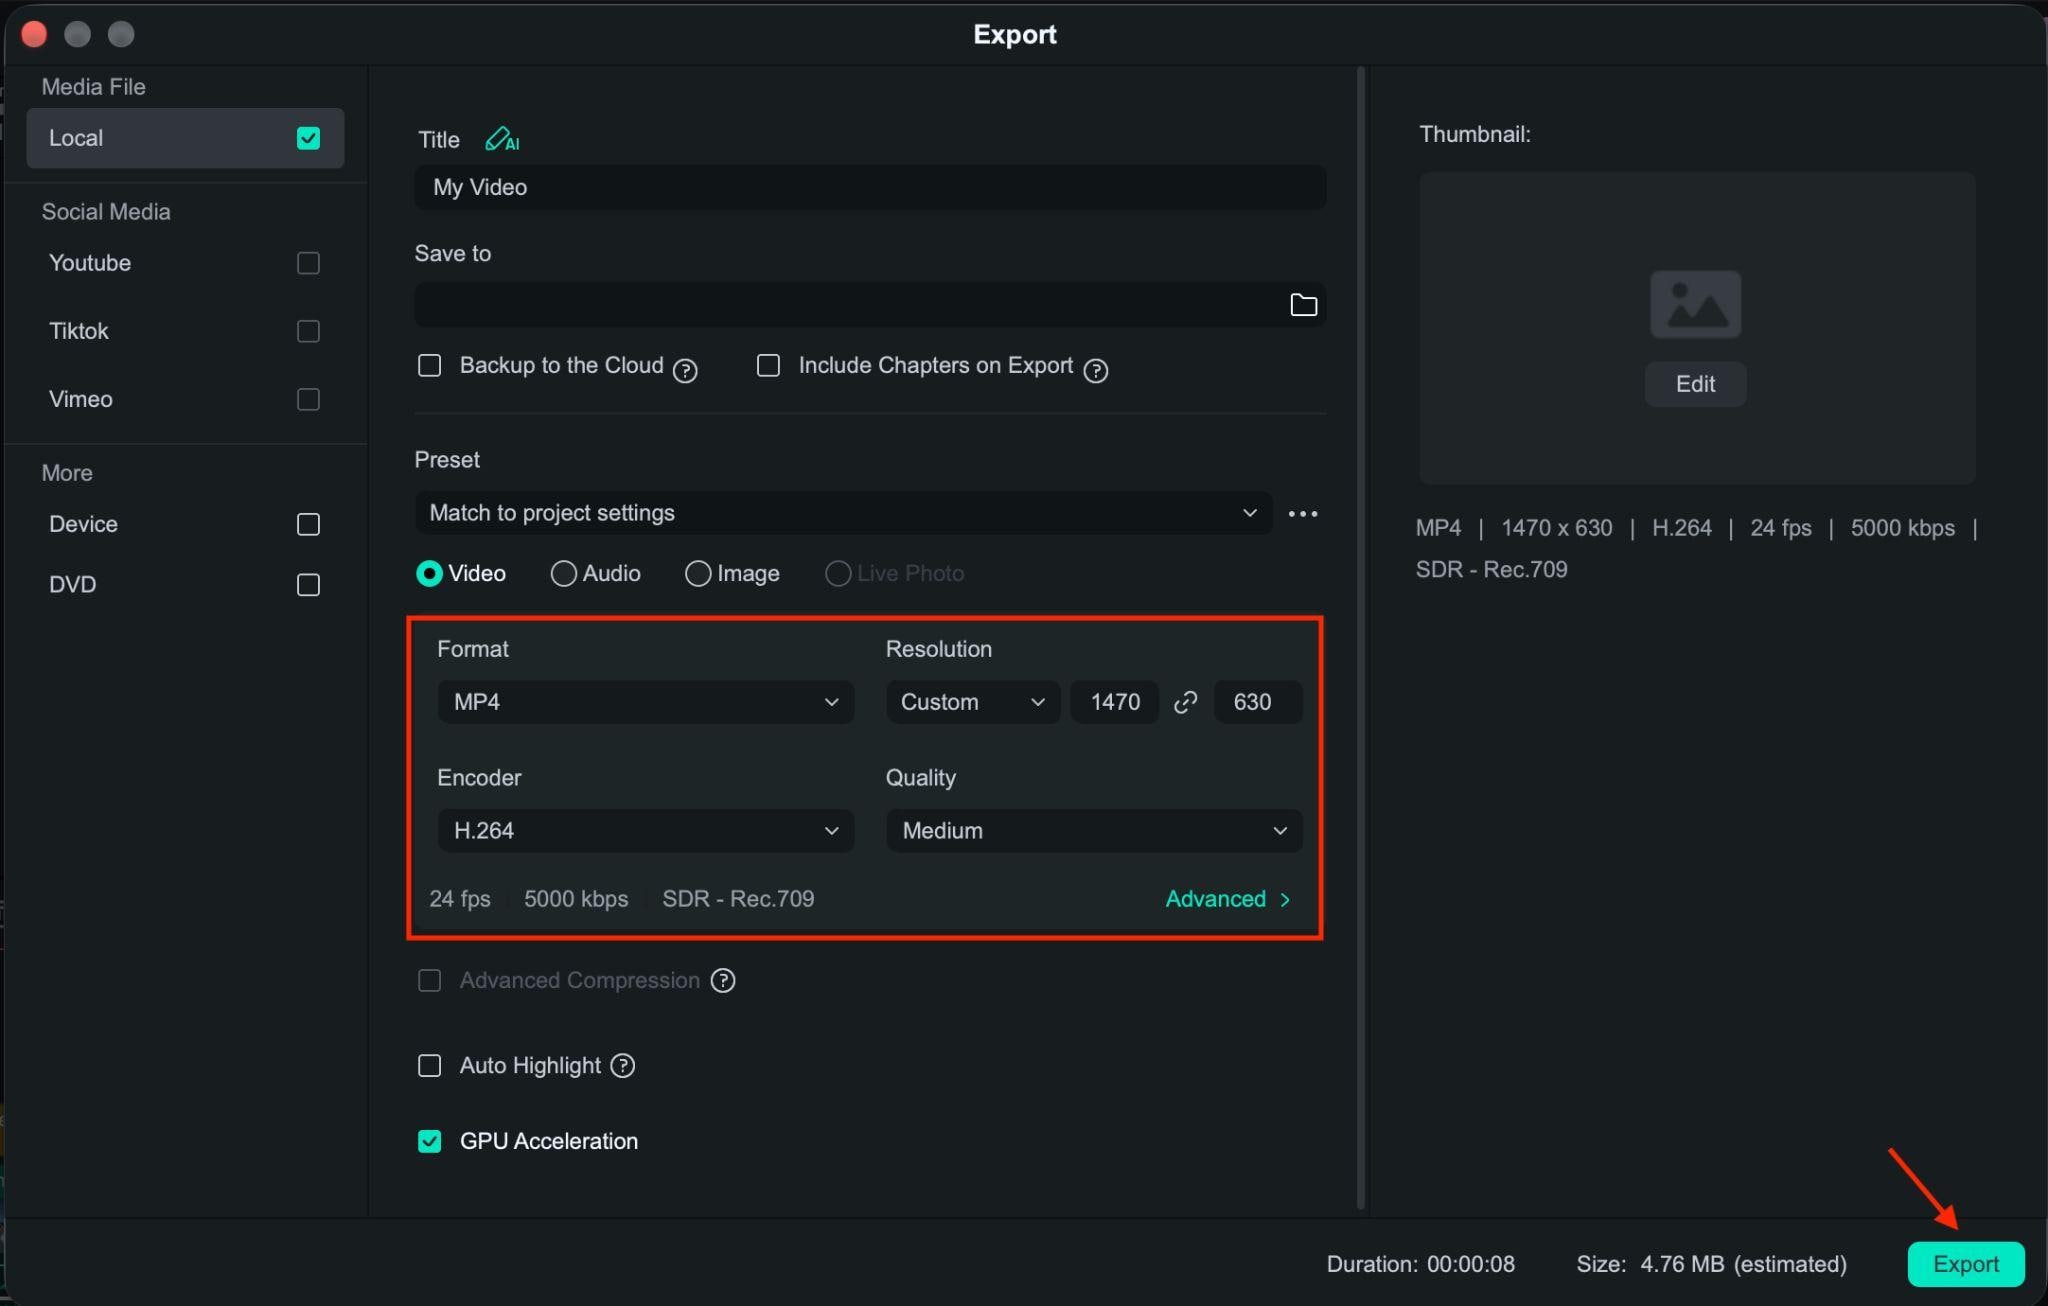Viewport: 2048px width, 1306px height.
Task: Select Local in the Media File list
Action: (x=185, y=138)
